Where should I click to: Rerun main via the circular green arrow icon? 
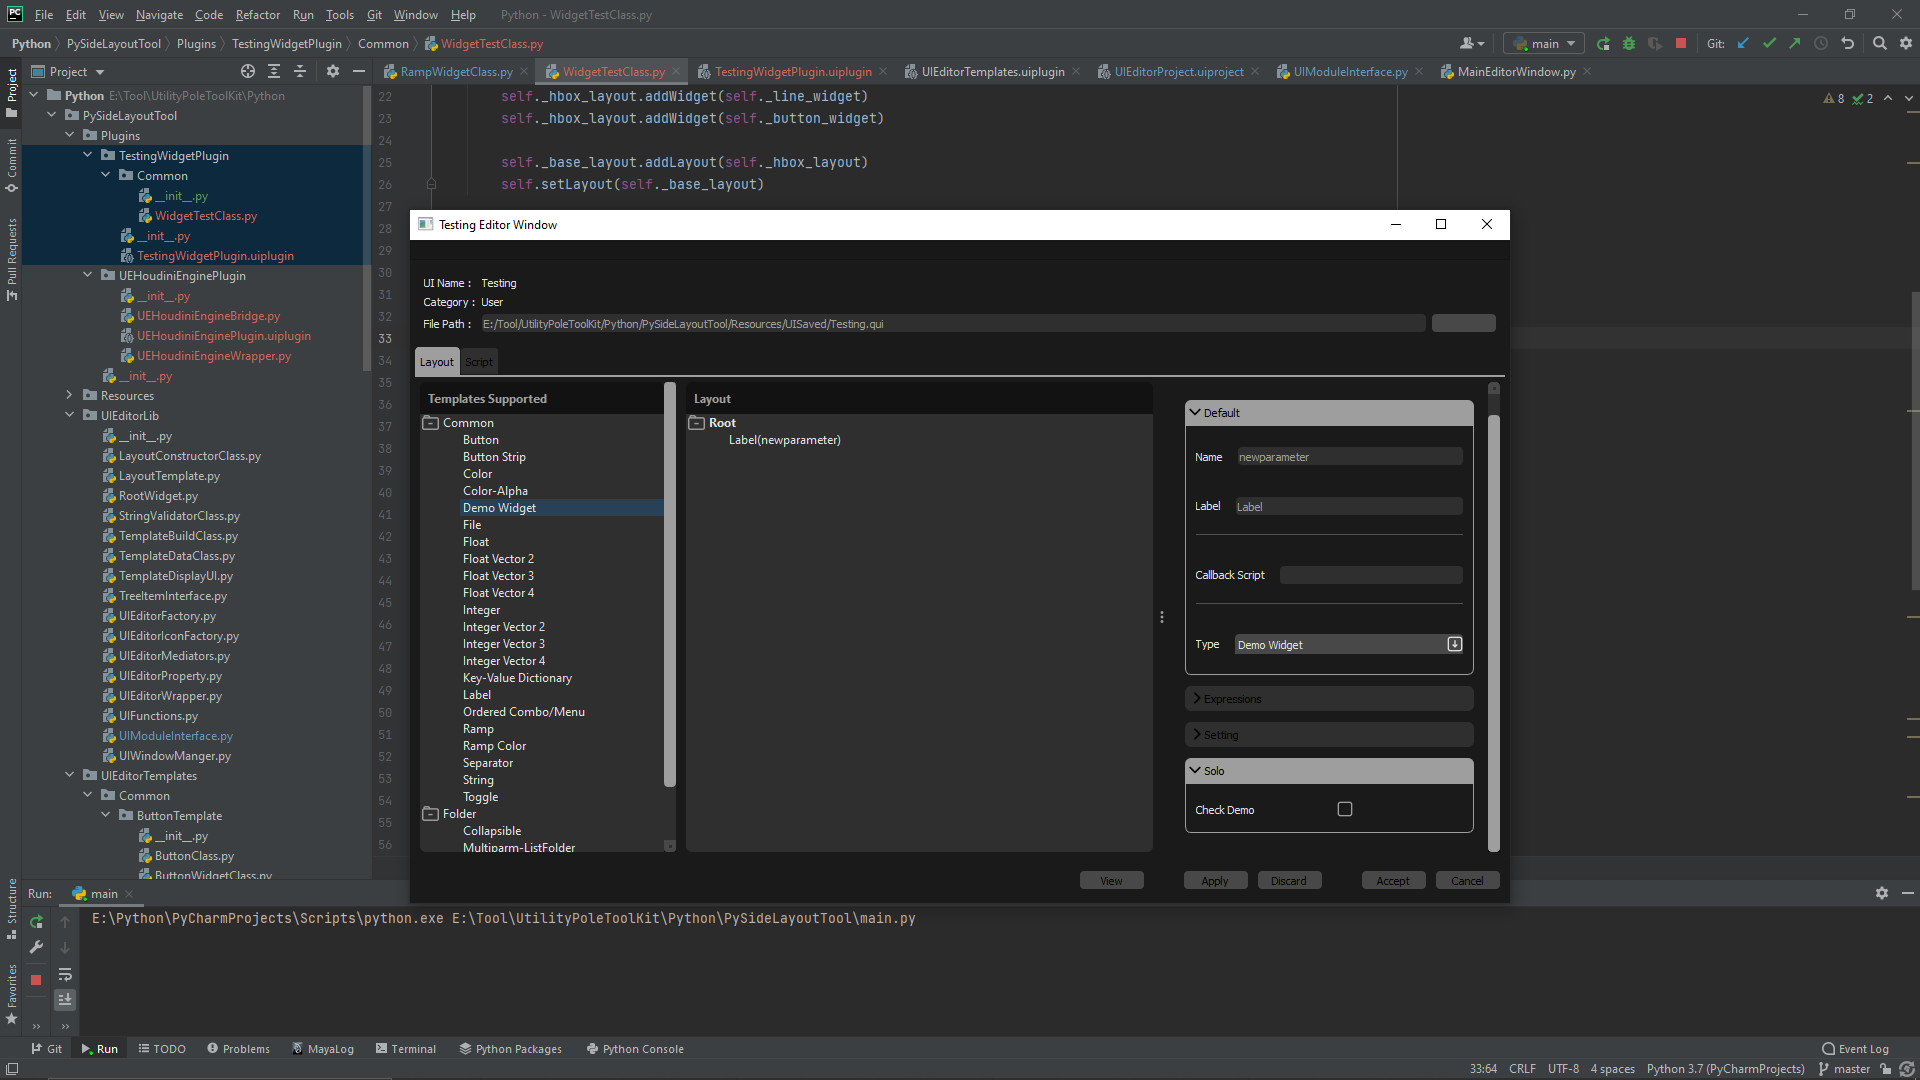pyautogui.click(x=1603, y=43)
